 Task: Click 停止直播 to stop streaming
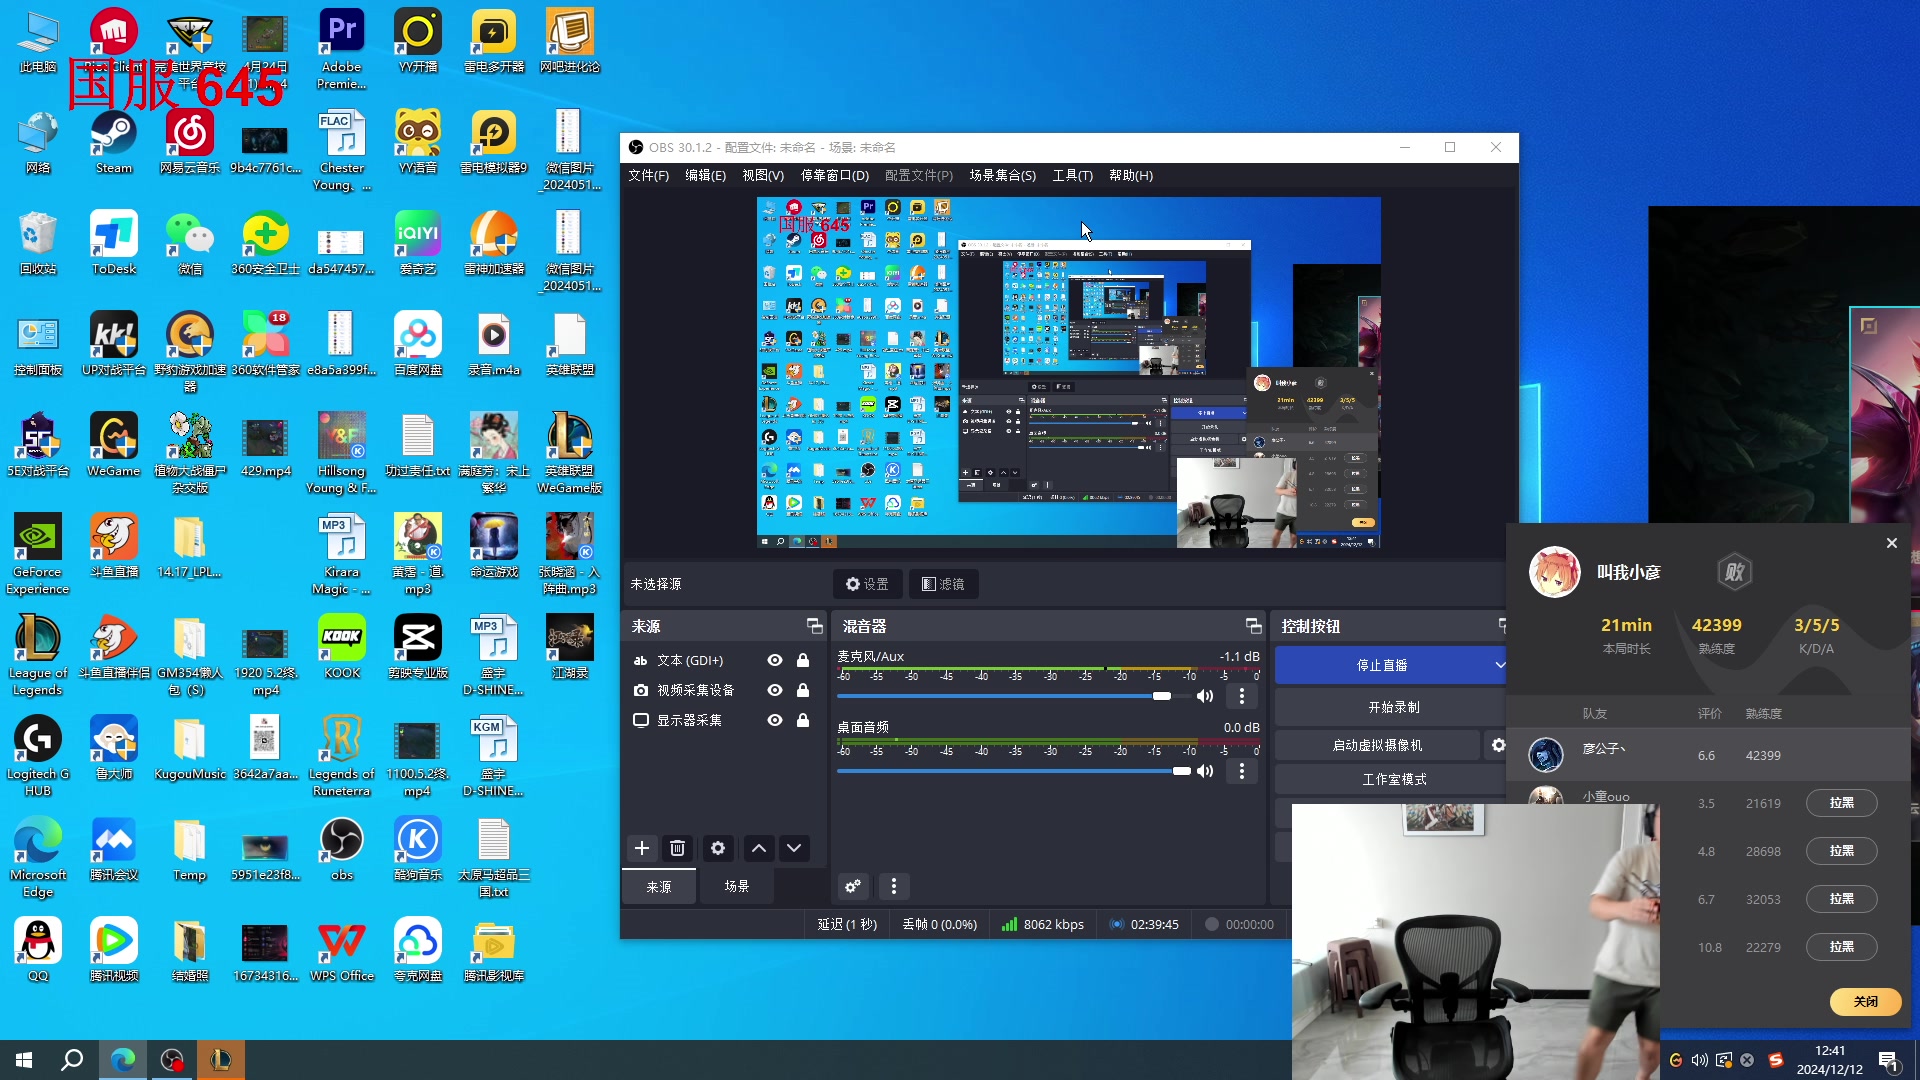click(1382, 665)
